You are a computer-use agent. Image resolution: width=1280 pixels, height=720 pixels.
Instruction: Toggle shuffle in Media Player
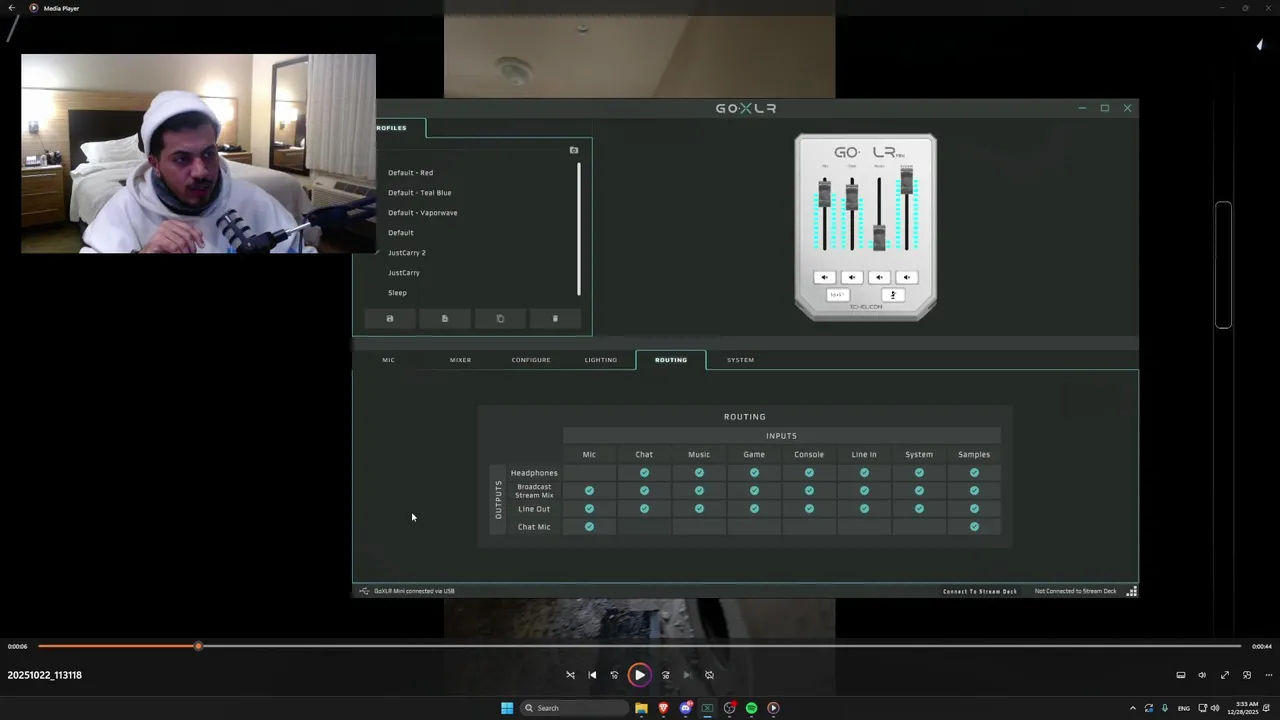click(570, 675)
